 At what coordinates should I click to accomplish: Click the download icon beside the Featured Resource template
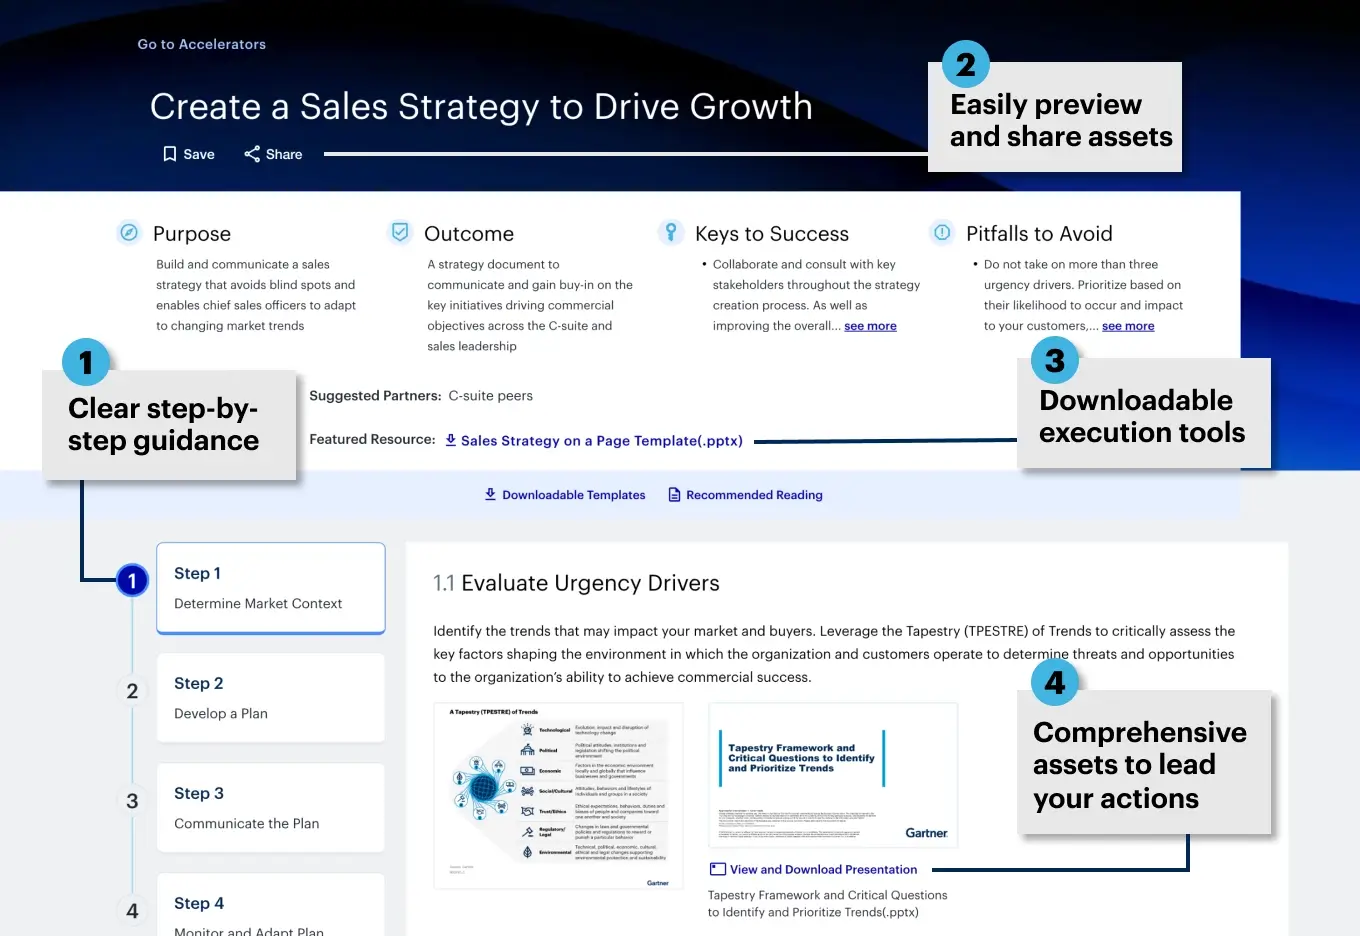point(450,440)
